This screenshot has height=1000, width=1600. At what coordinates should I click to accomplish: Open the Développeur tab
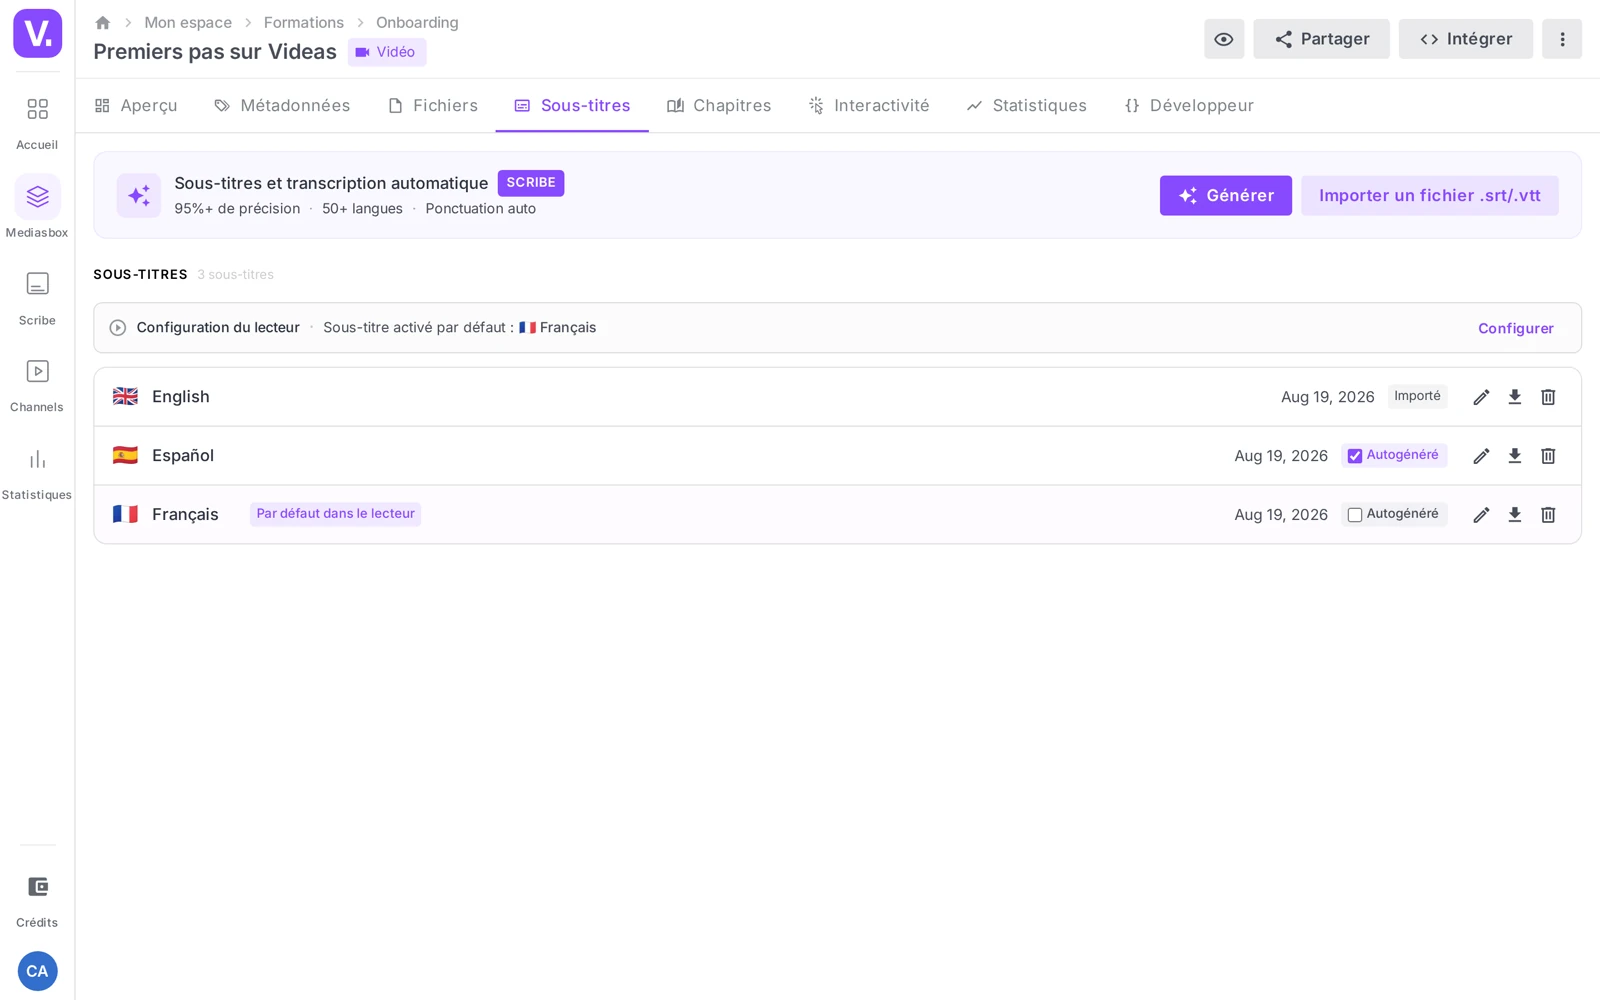(x=1189, y=106)
